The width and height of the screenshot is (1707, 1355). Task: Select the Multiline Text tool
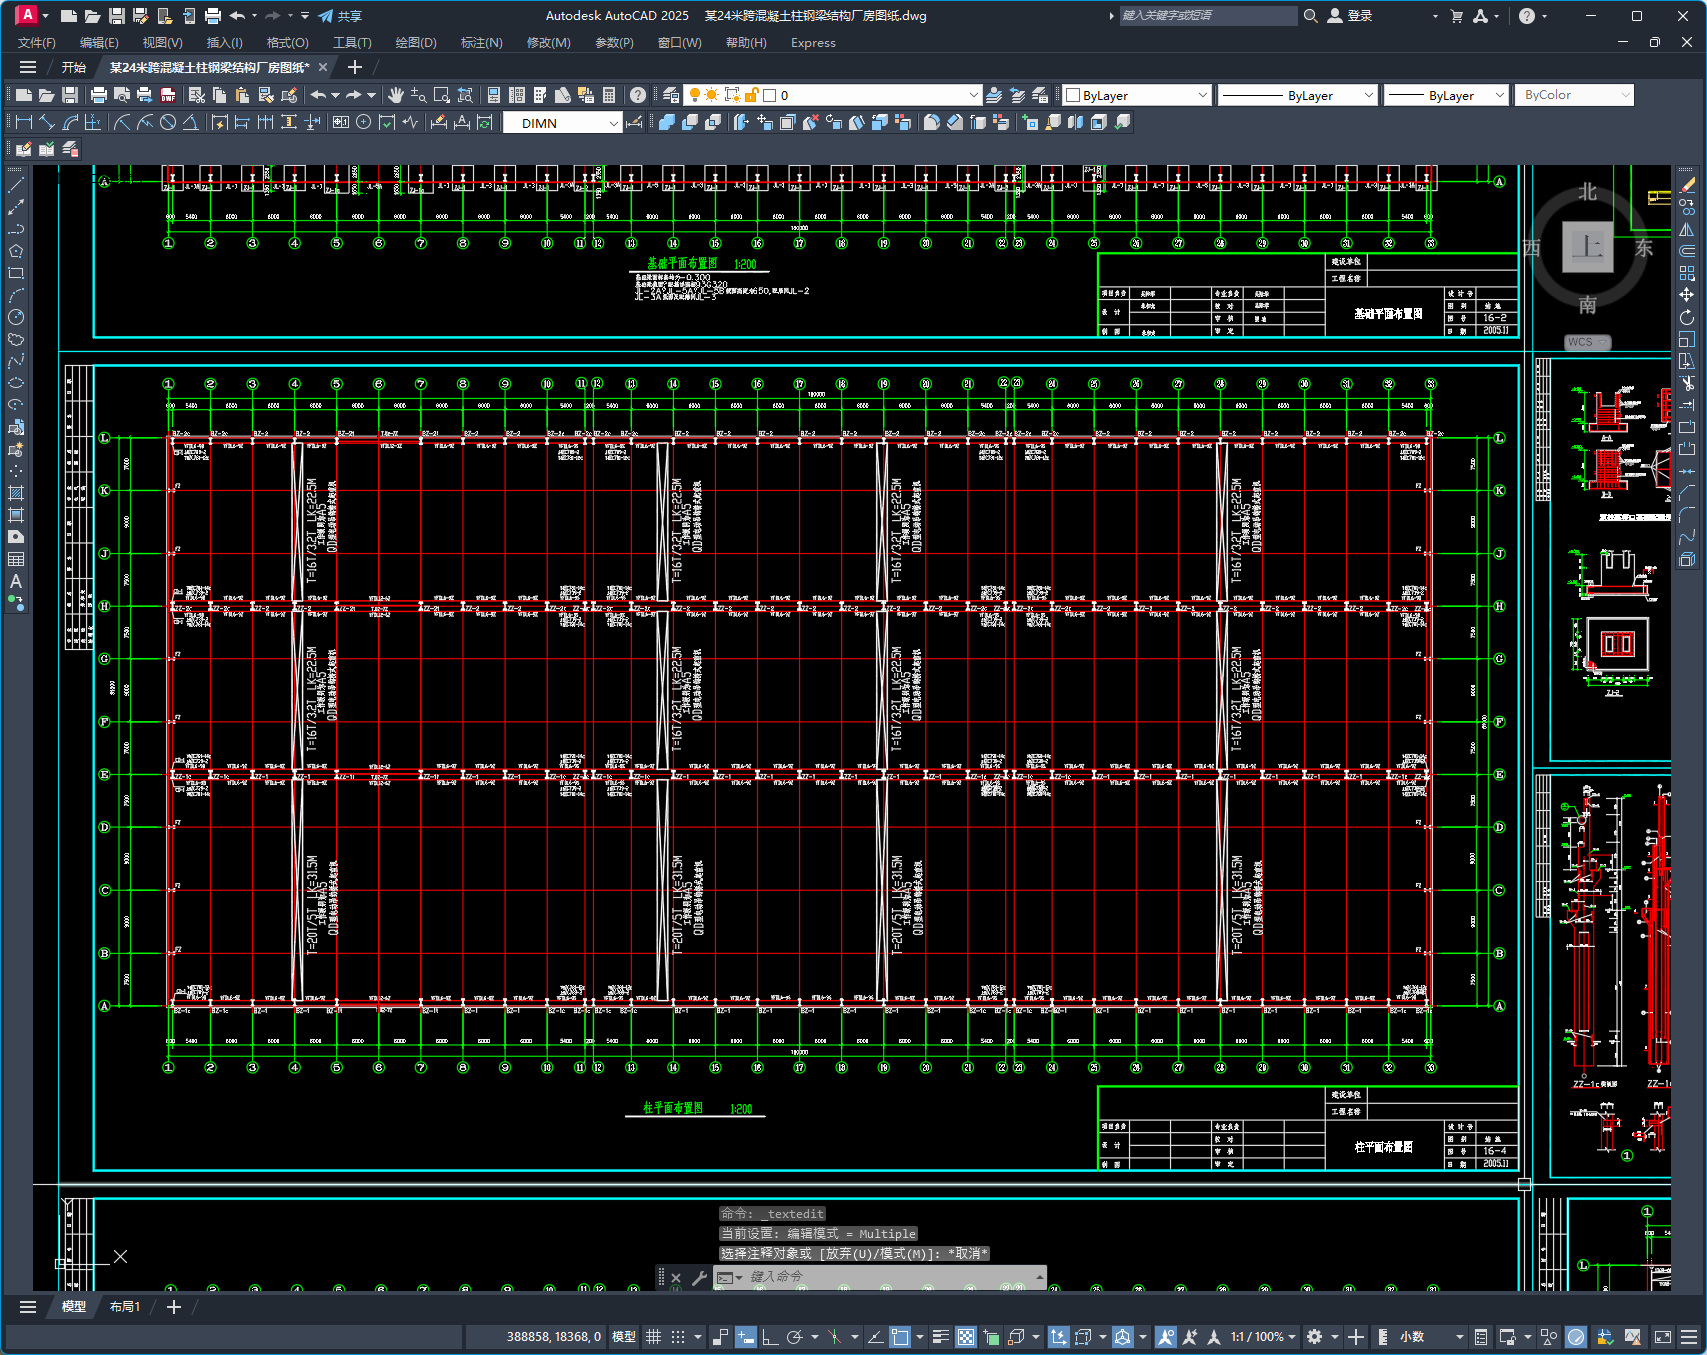(16, 581)
